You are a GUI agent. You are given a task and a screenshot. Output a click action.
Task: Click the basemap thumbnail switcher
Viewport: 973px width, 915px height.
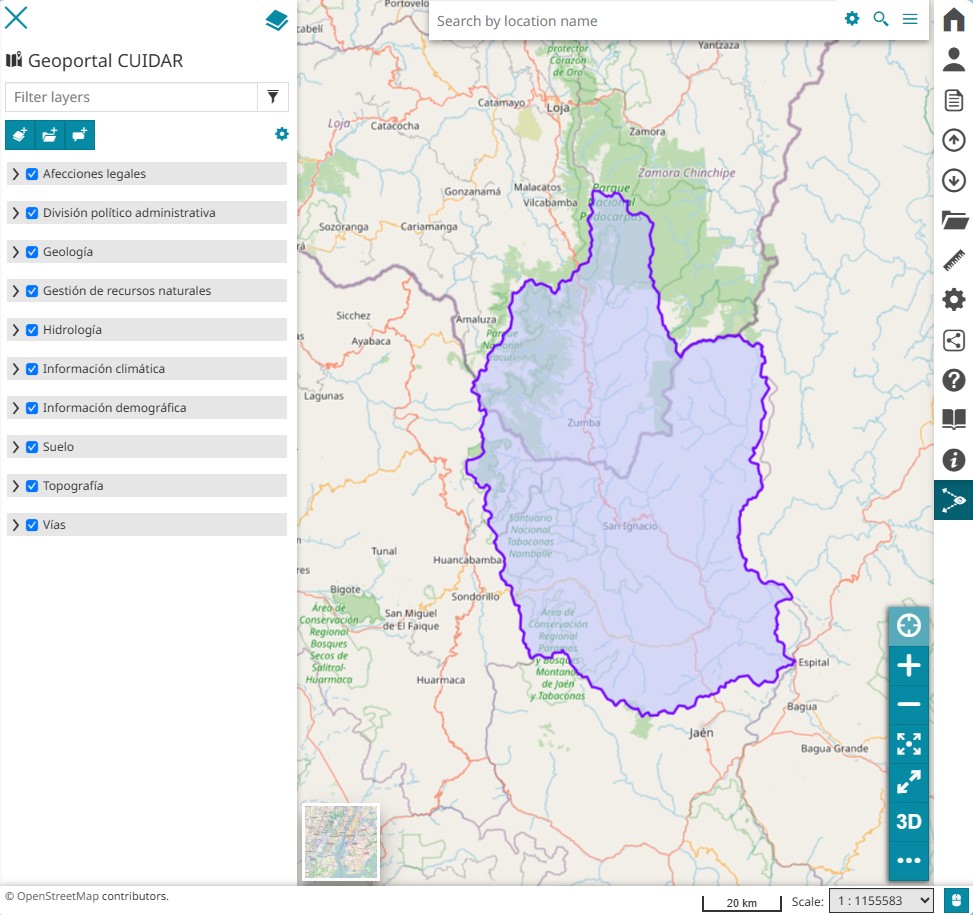(x=341, y=842)
